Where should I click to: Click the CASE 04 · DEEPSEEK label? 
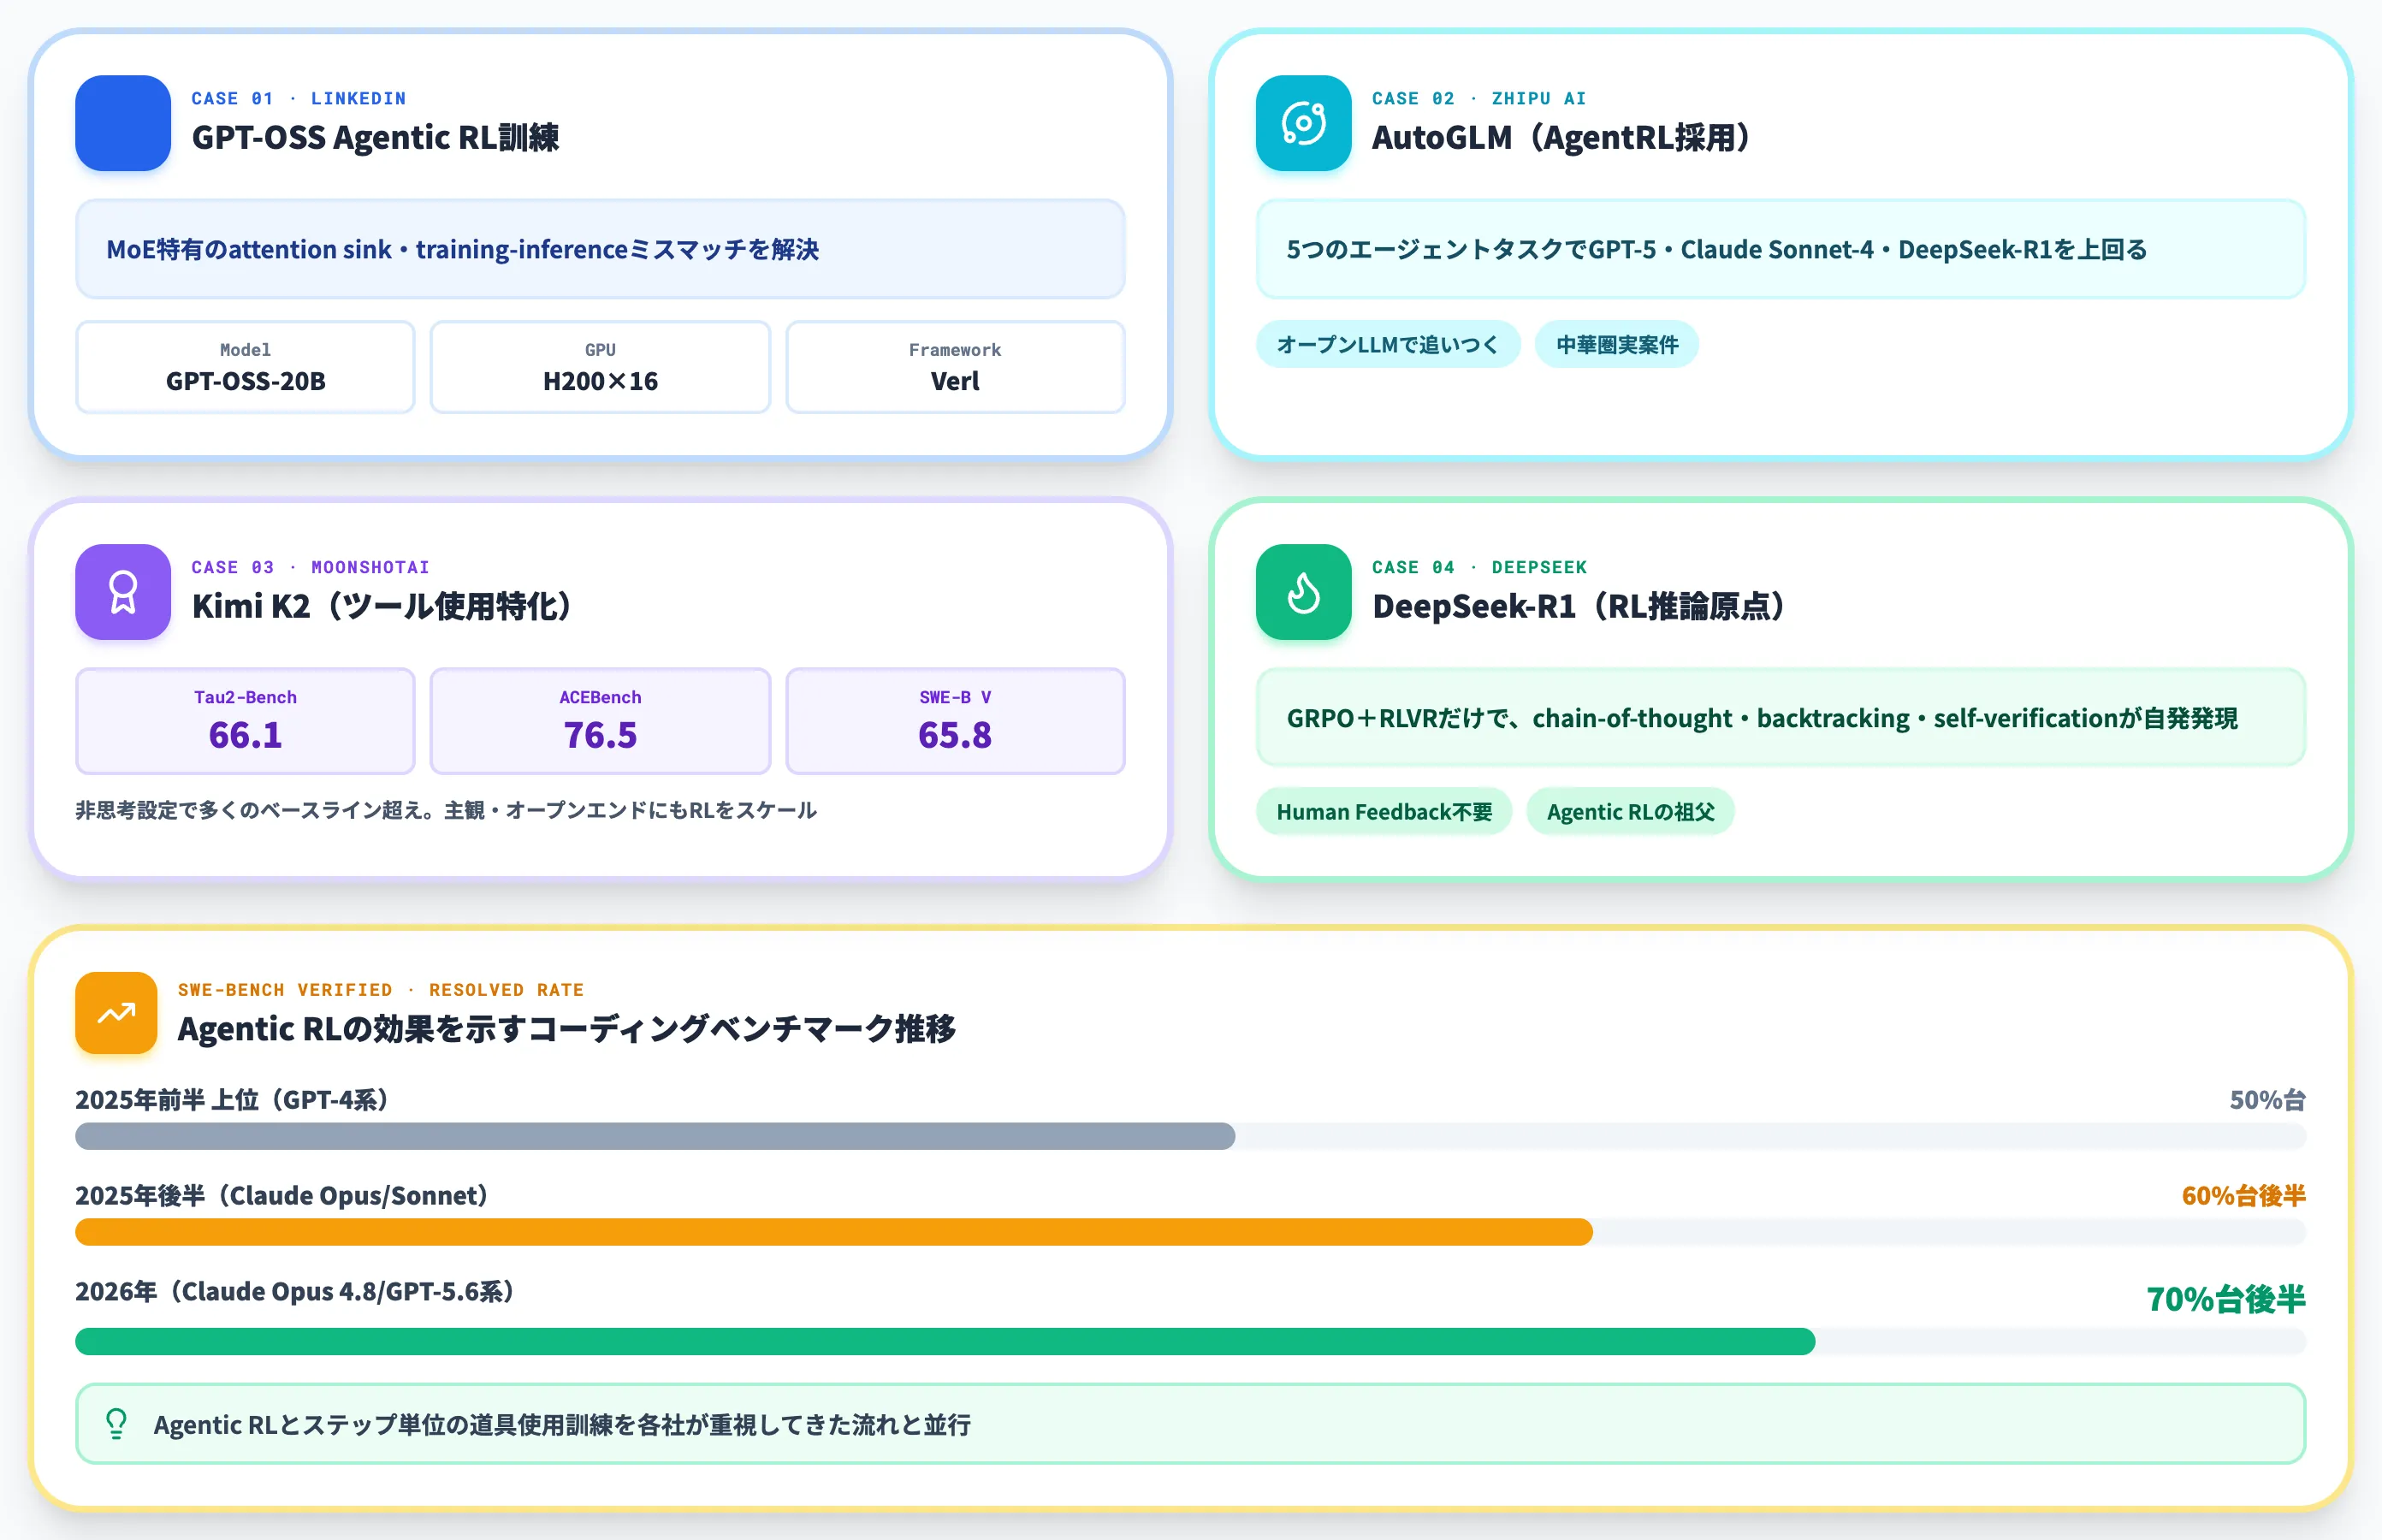point(1479,567)
